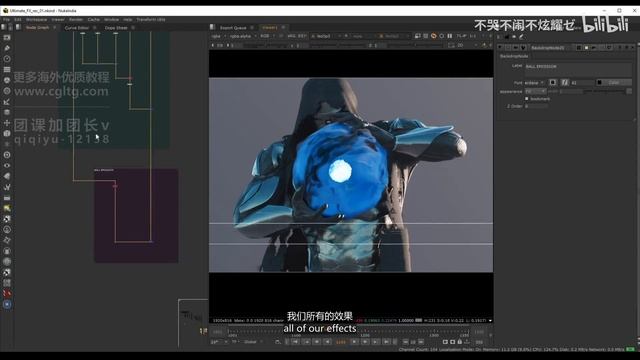Toggle the bookmark checkbox
640x360 pixels.
pos(527,99)
